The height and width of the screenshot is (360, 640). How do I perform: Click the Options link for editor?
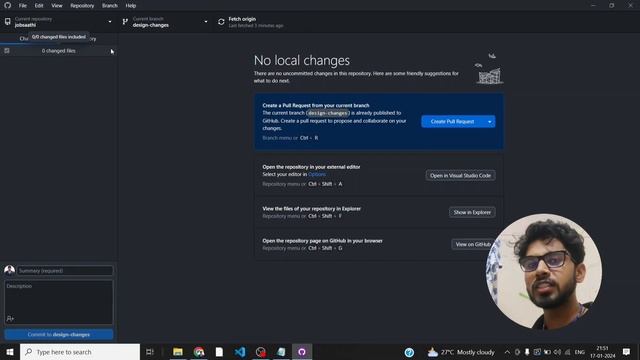click(x=317, y=174)
